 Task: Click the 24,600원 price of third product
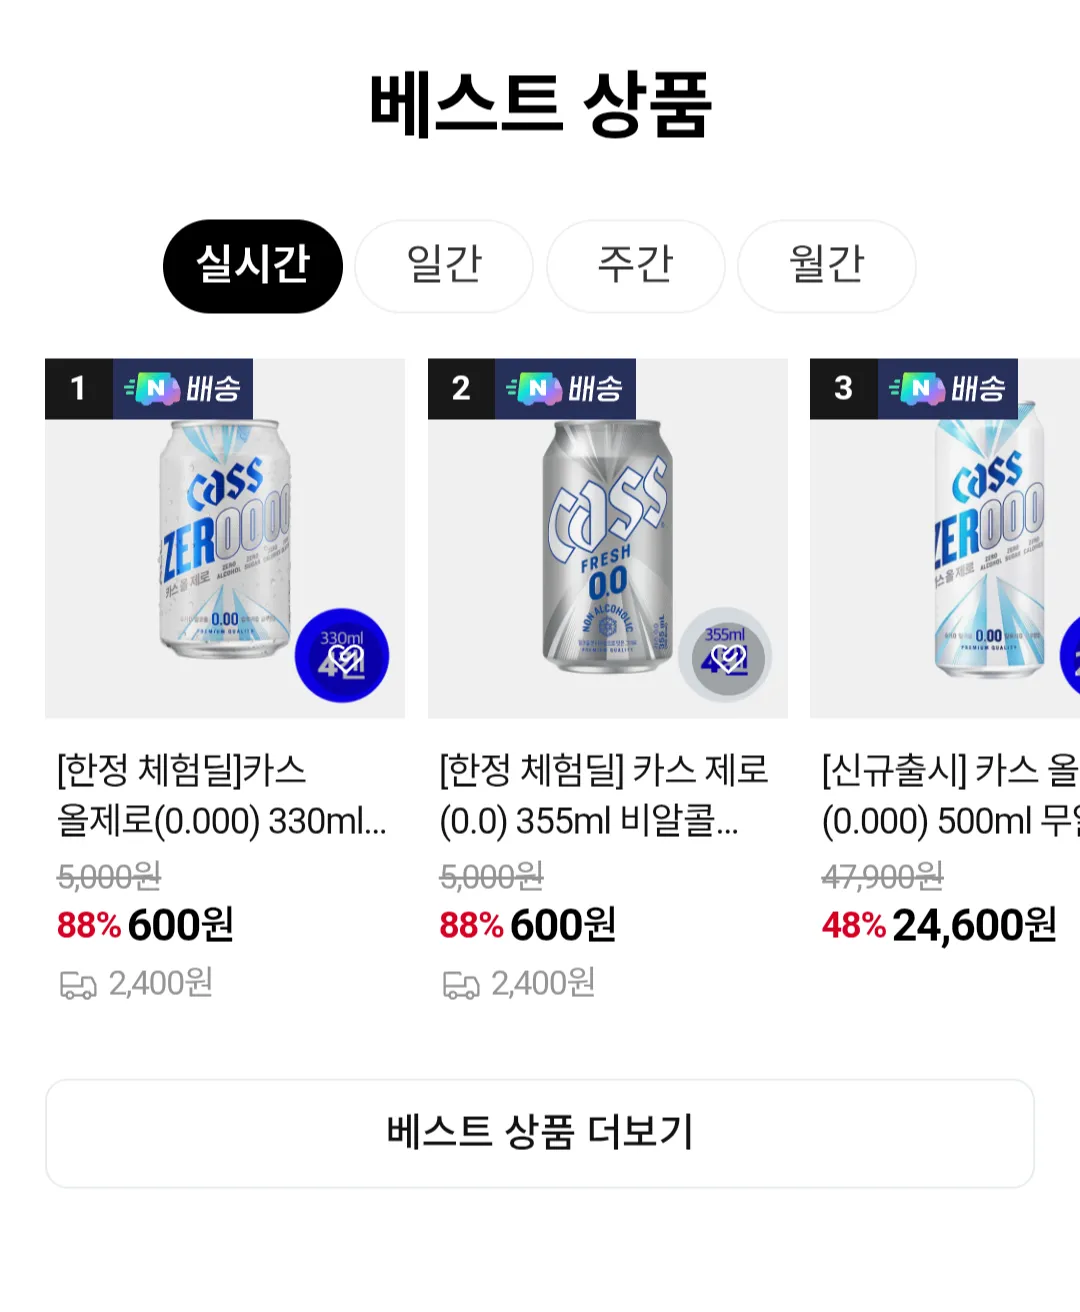[973, 926]
